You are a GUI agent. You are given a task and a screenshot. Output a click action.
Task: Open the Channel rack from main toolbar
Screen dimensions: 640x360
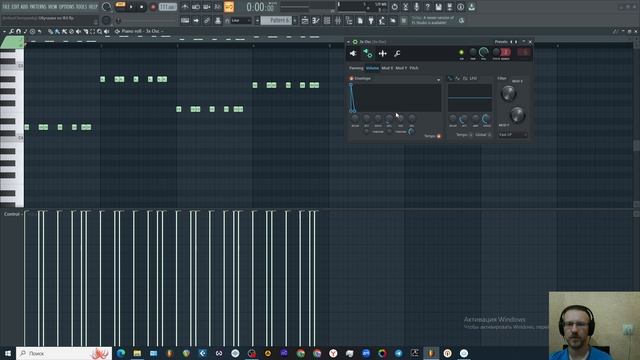(327, 20)
